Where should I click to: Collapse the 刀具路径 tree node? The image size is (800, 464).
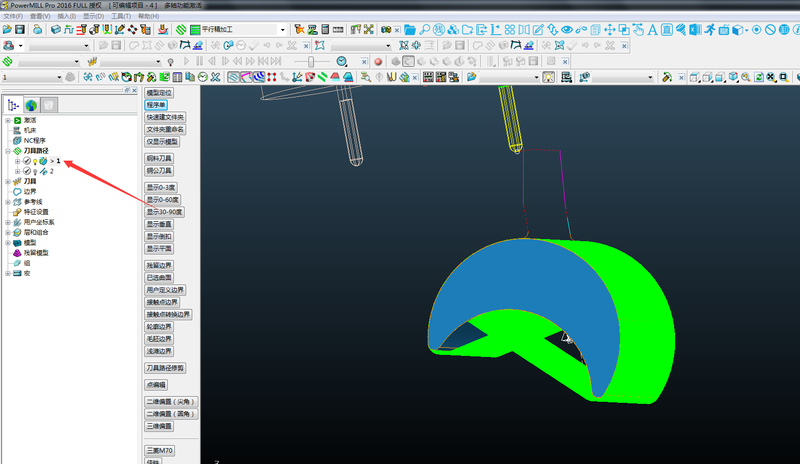pyautogui.click(x=8, y=151)
